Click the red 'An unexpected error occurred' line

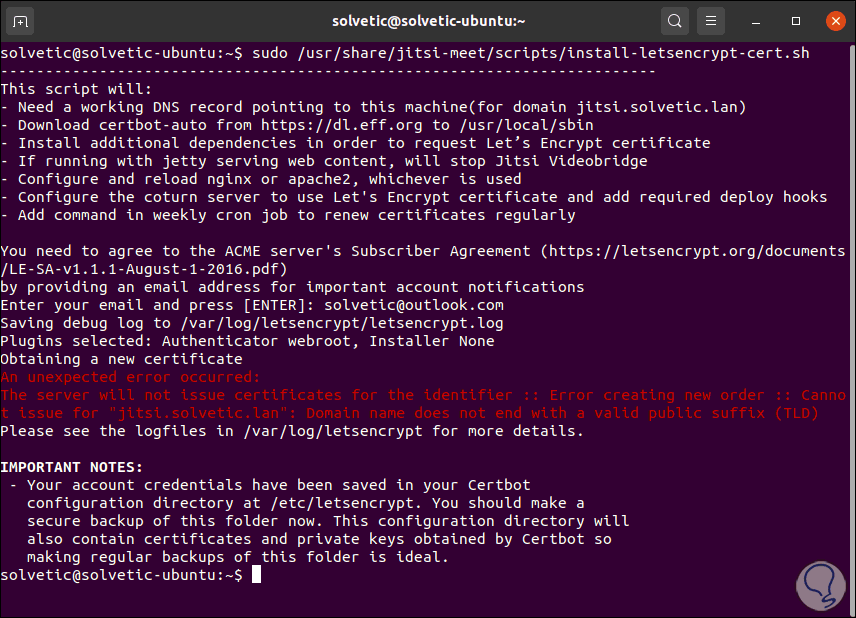point(130,377)
